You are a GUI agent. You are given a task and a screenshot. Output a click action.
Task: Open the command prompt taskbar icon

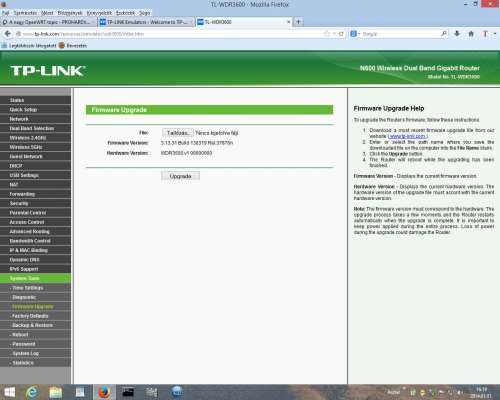128,392
